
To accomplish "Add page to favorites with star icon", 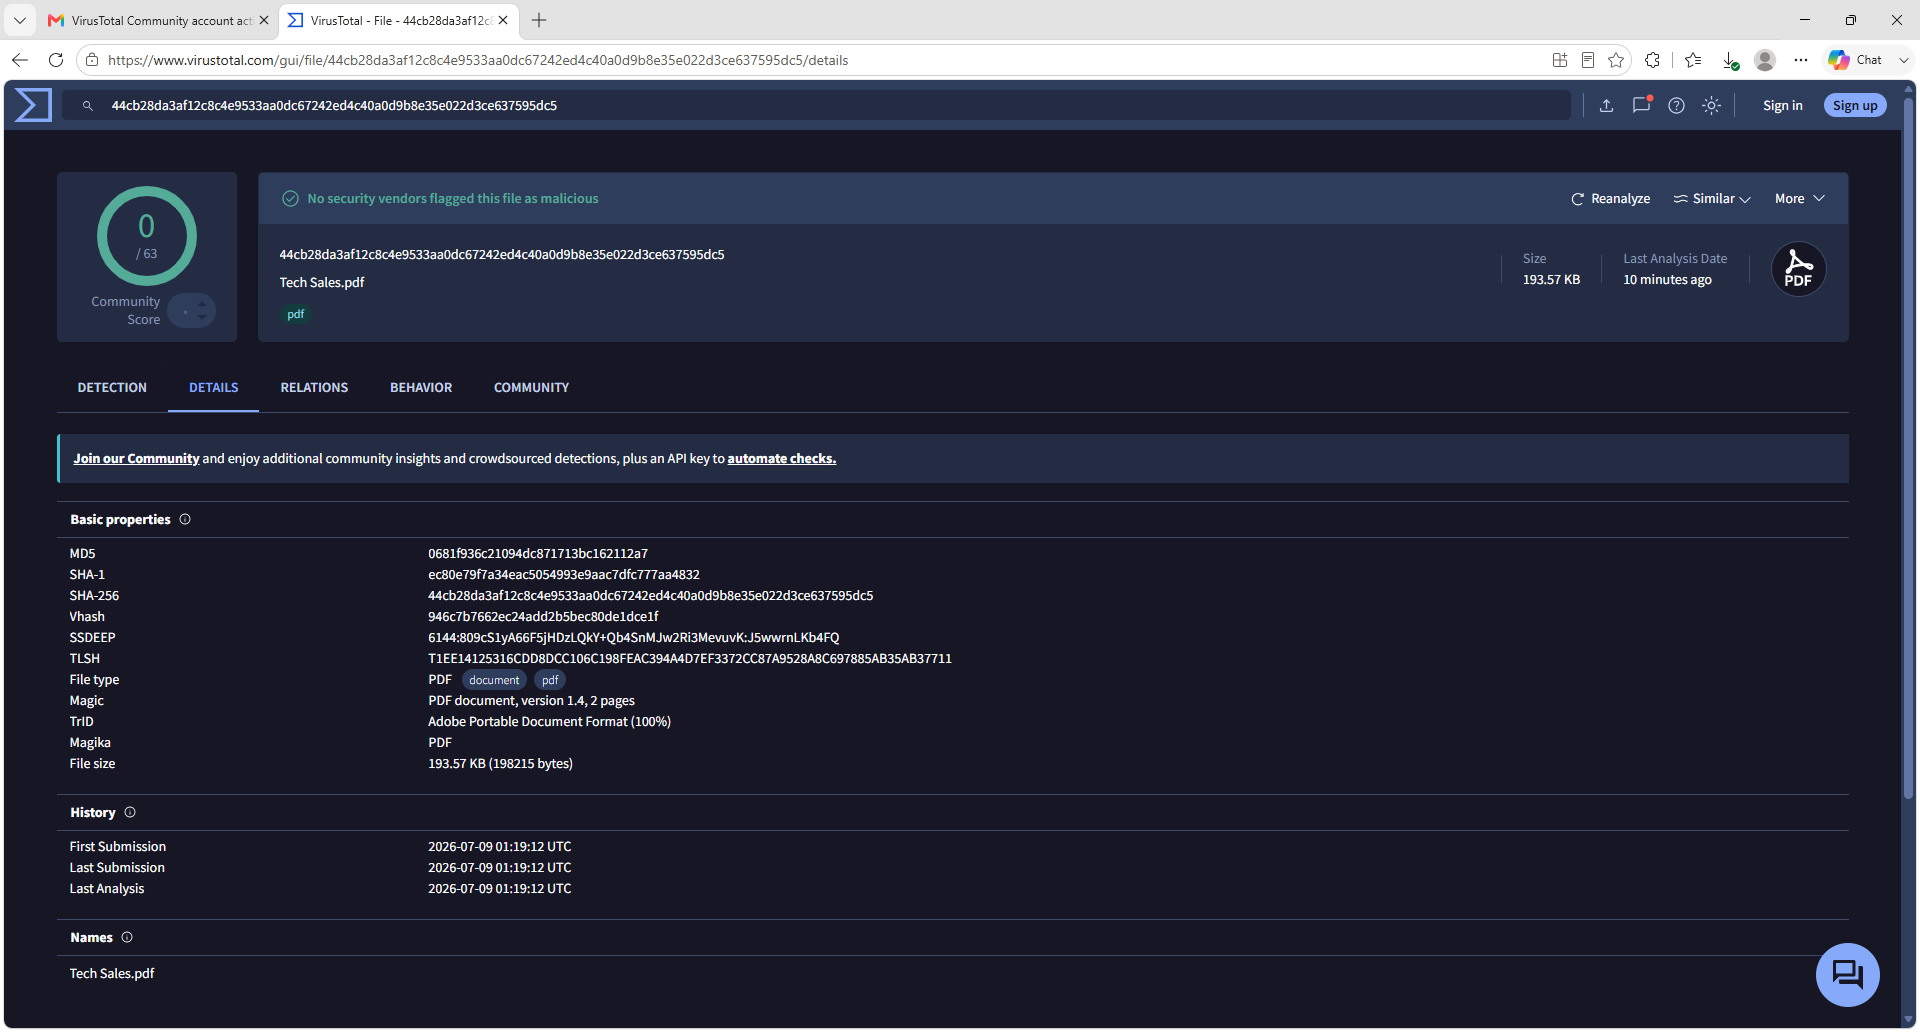I will 1616,60.
